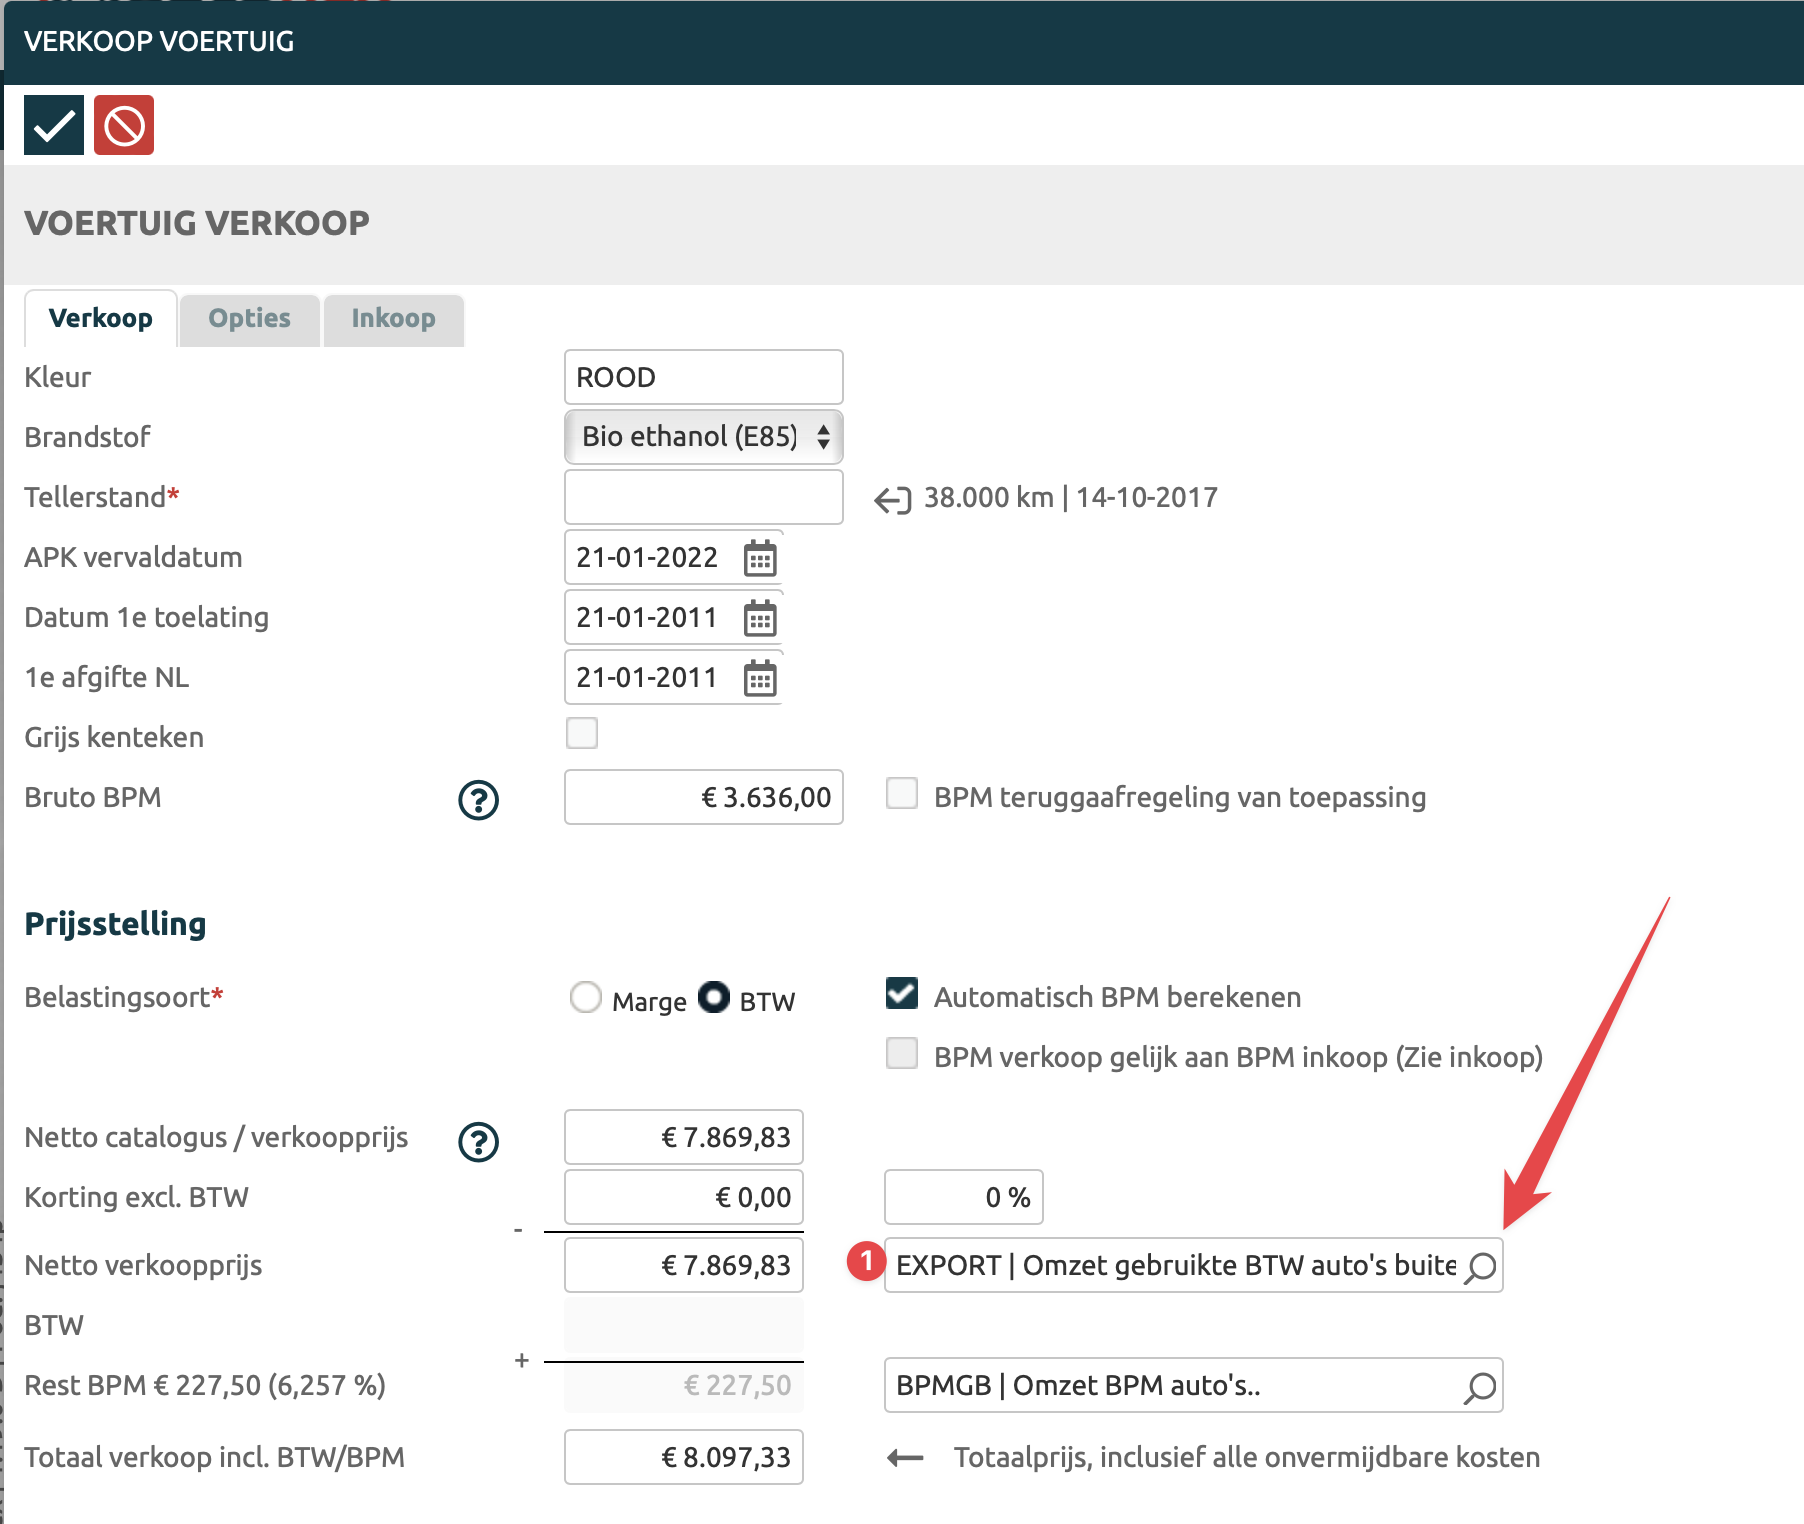Click the red cancel icon
The height and width of the screenshot is (1524, 1804).
pos(124,125)
